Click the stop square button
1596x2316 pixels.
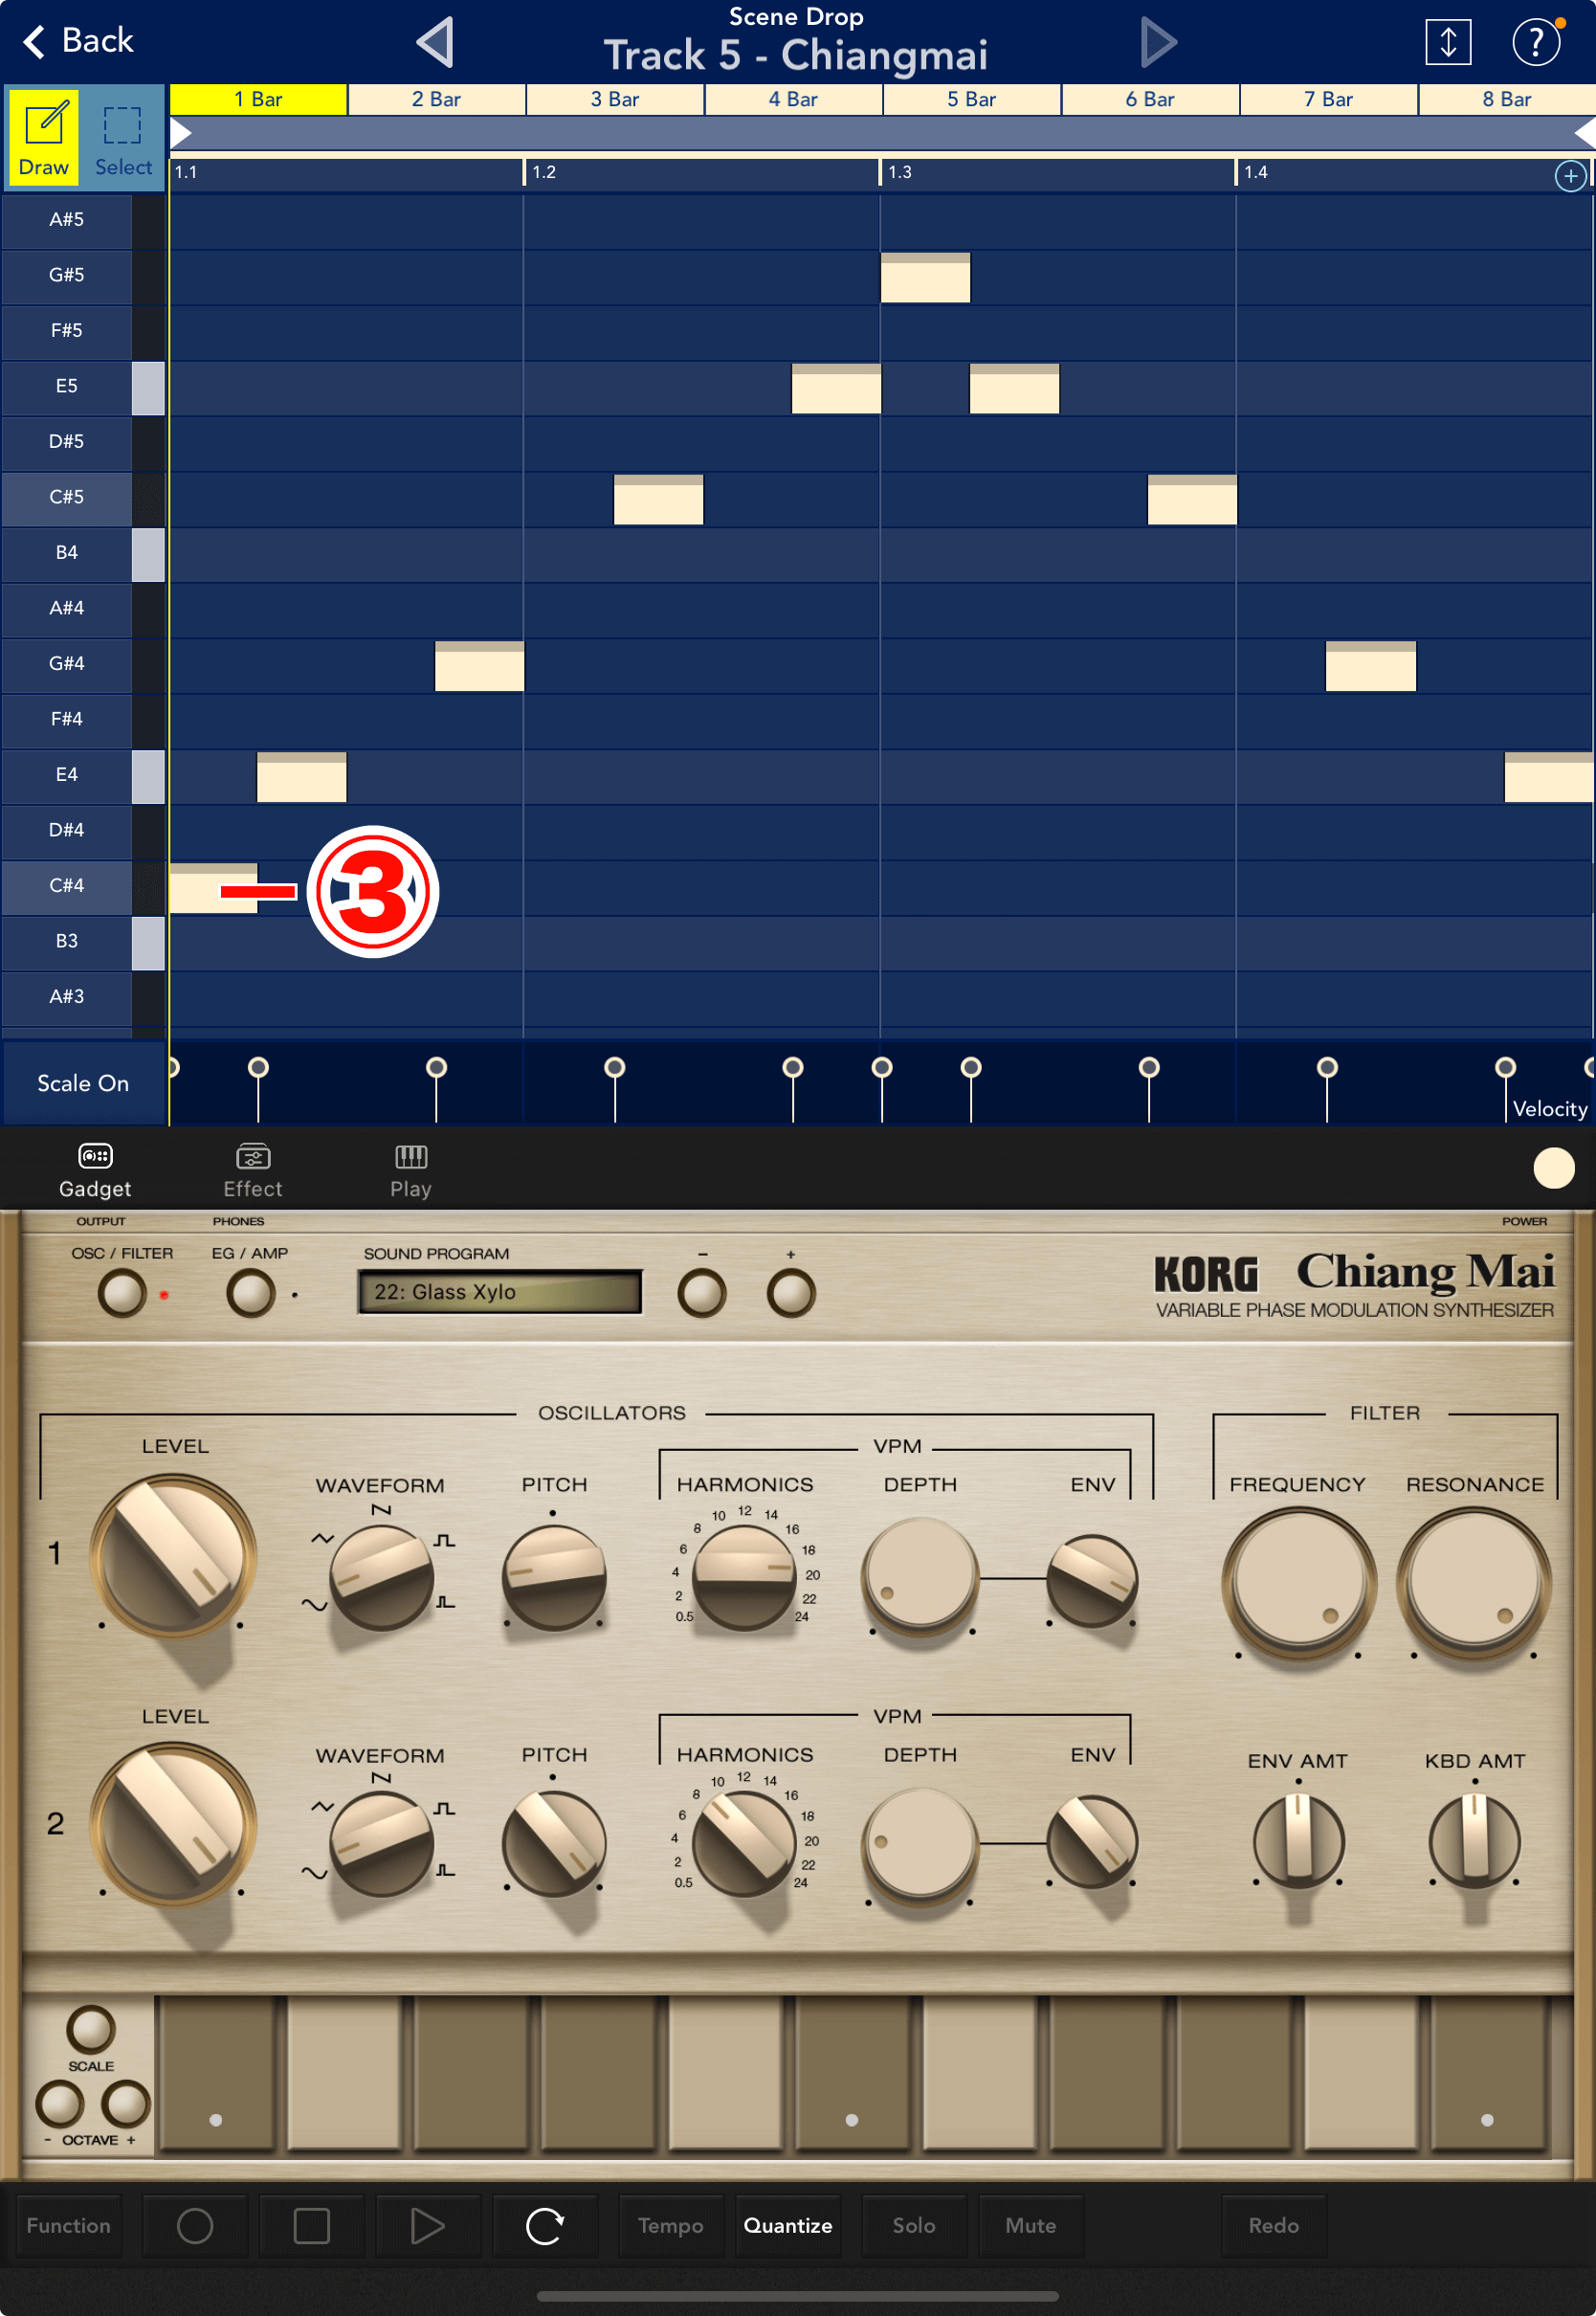tap(311, 2226)
